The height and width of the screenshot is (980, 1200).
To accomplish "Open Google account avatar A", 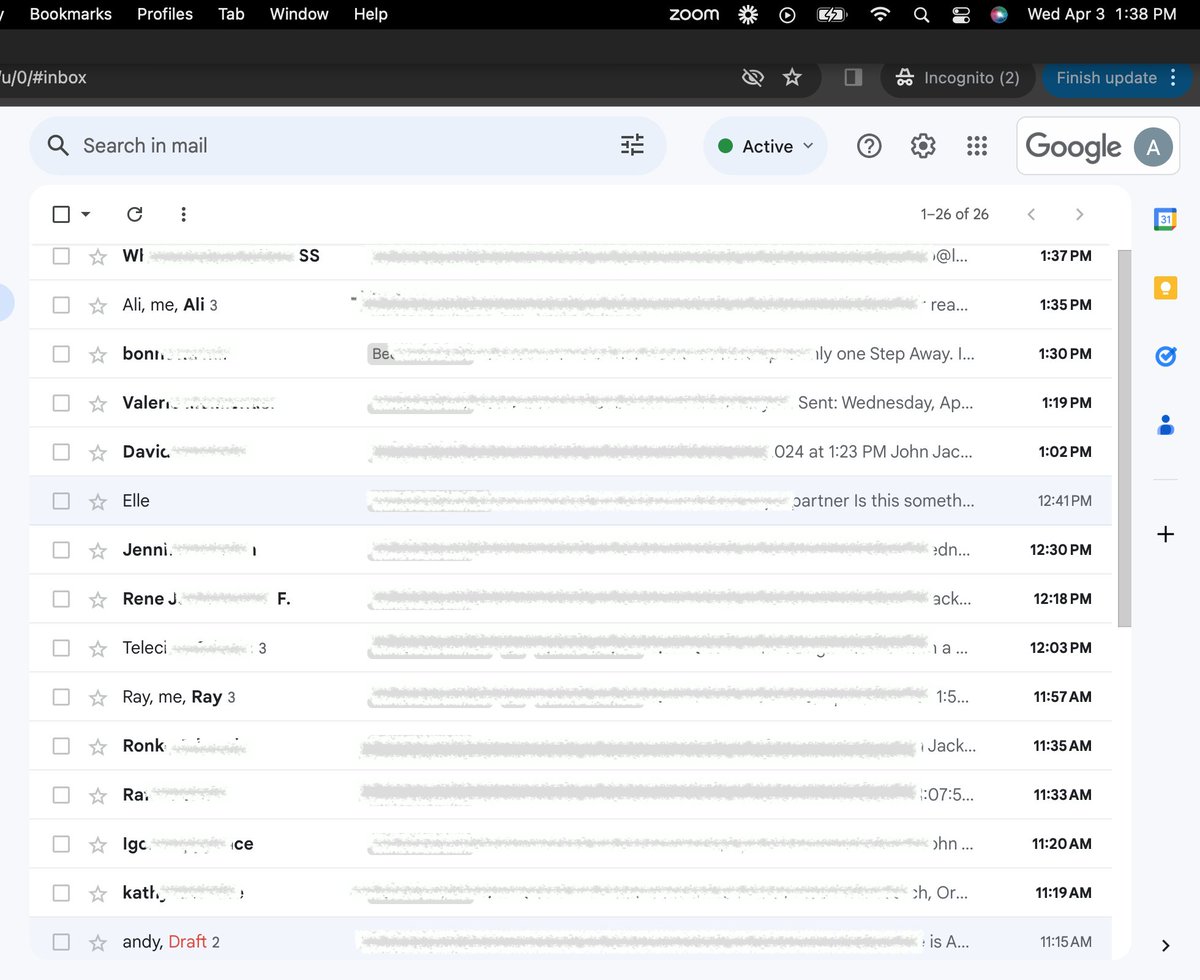I will tap(1153, 147).
